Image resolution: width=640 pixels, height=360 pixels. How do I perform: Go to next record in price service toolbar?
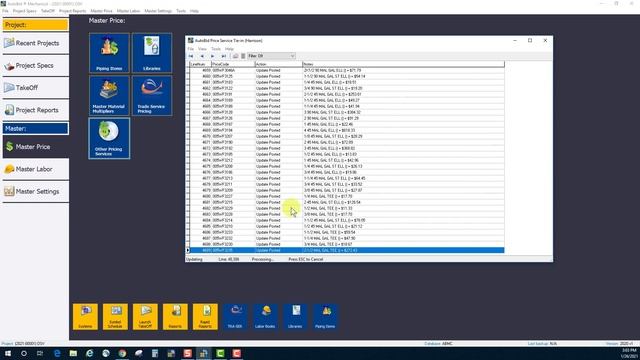(212, 56)
